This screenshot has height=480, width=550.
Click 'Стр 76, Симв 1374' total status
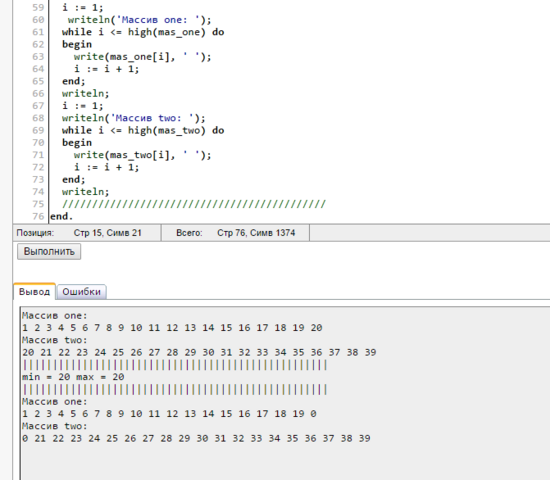pos(256,233)
